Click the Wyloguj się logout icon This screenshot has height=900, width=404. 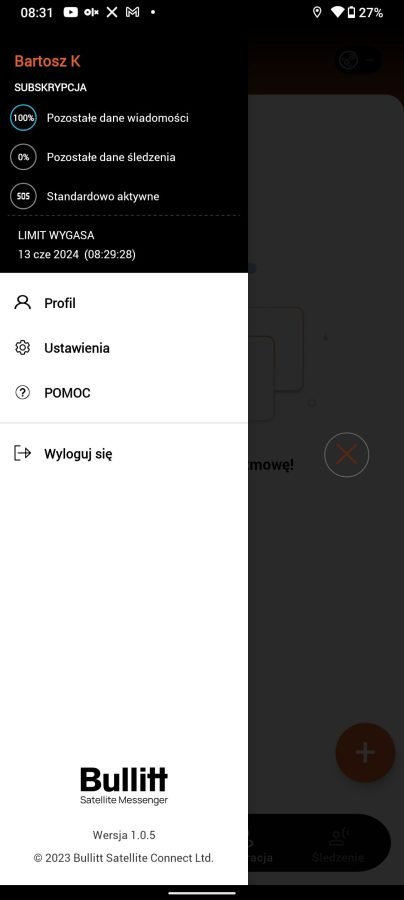click(22, 453)
